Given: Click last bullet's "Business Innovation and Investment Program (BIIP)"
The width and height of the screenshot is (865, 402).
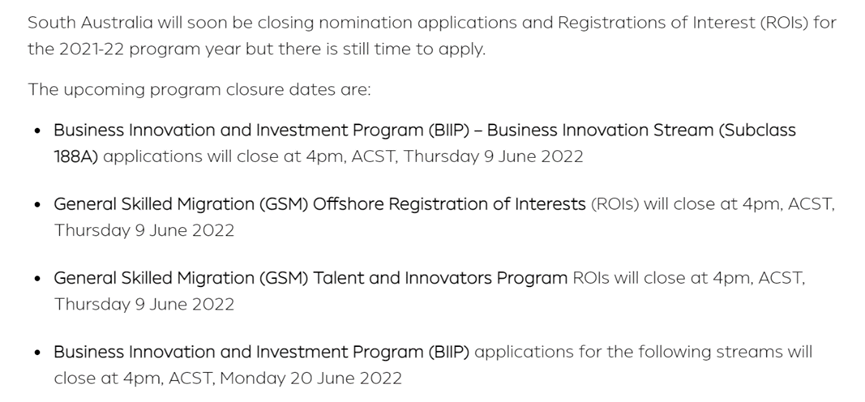Looking at the screenshot, I should 261,352.
